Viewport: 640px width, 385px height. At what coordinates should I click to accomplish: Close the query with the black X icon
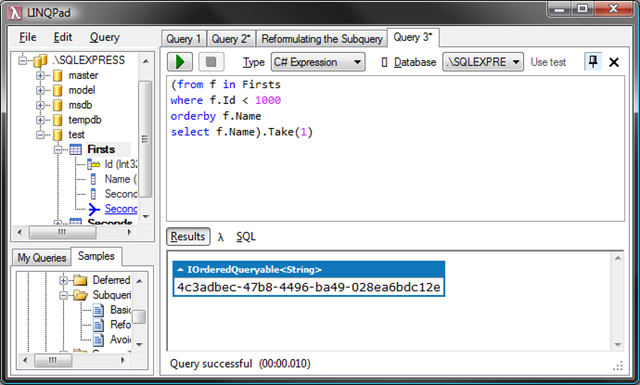point(614,62)
